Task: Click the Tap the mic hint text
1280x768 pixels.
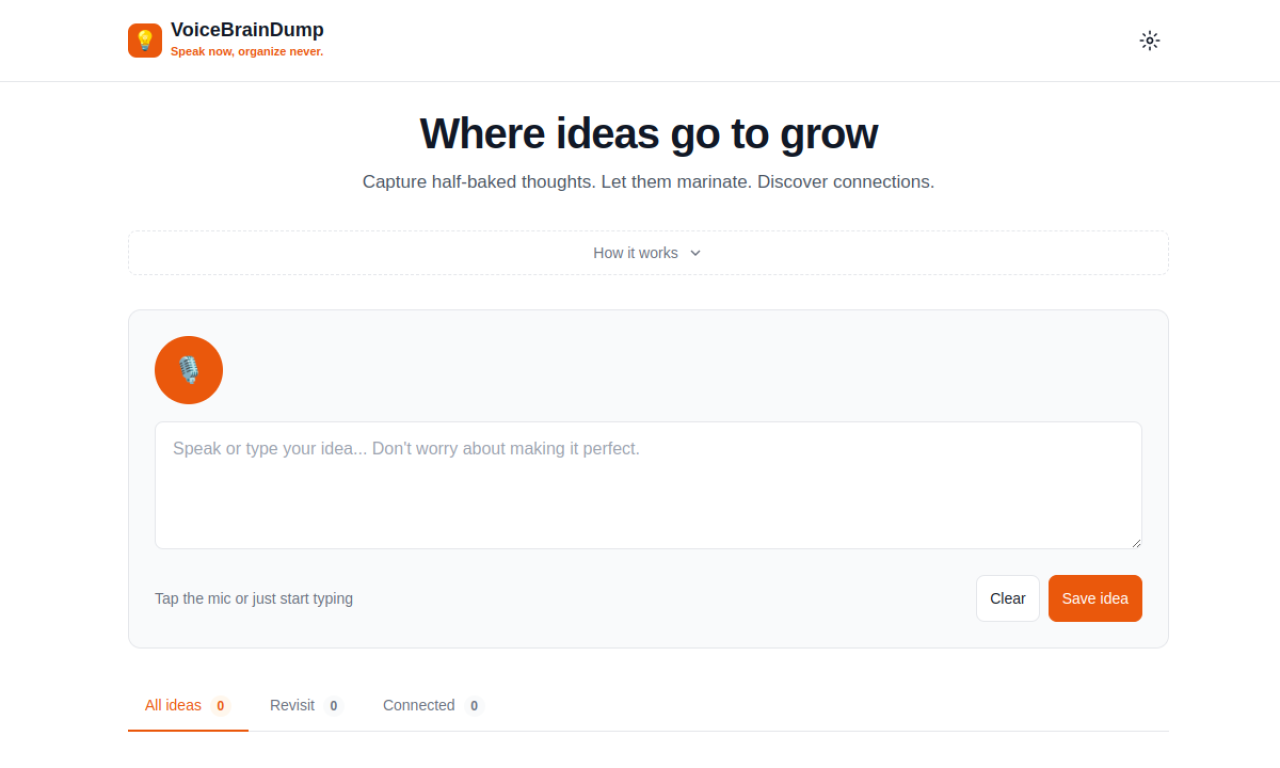Action: coord(254,598)
